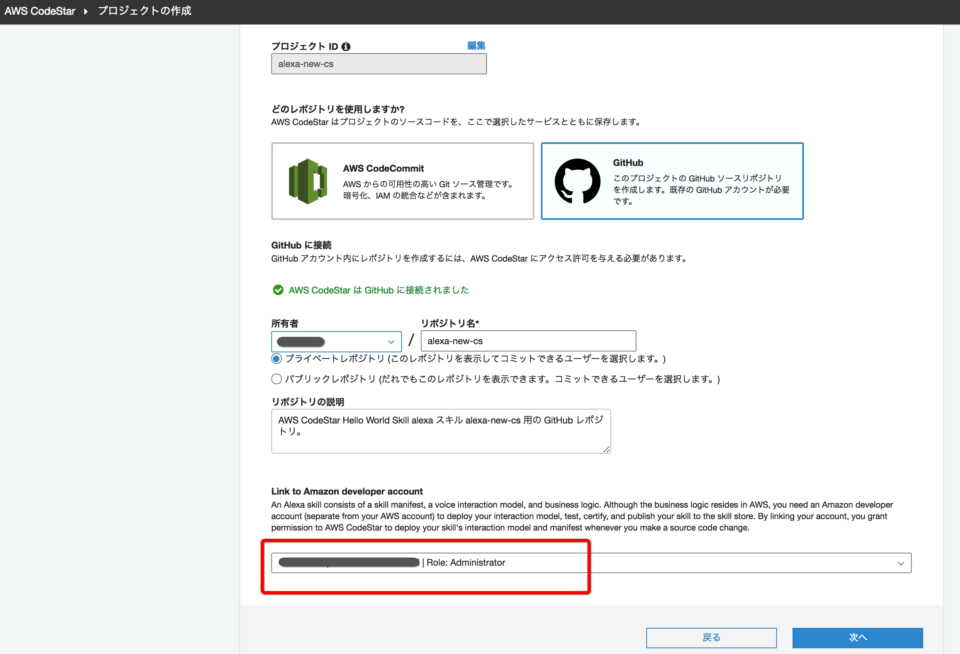Click the chevron on the developer account dropdown
This screenshot has height=654, width=960.
(x=899, y=562)
